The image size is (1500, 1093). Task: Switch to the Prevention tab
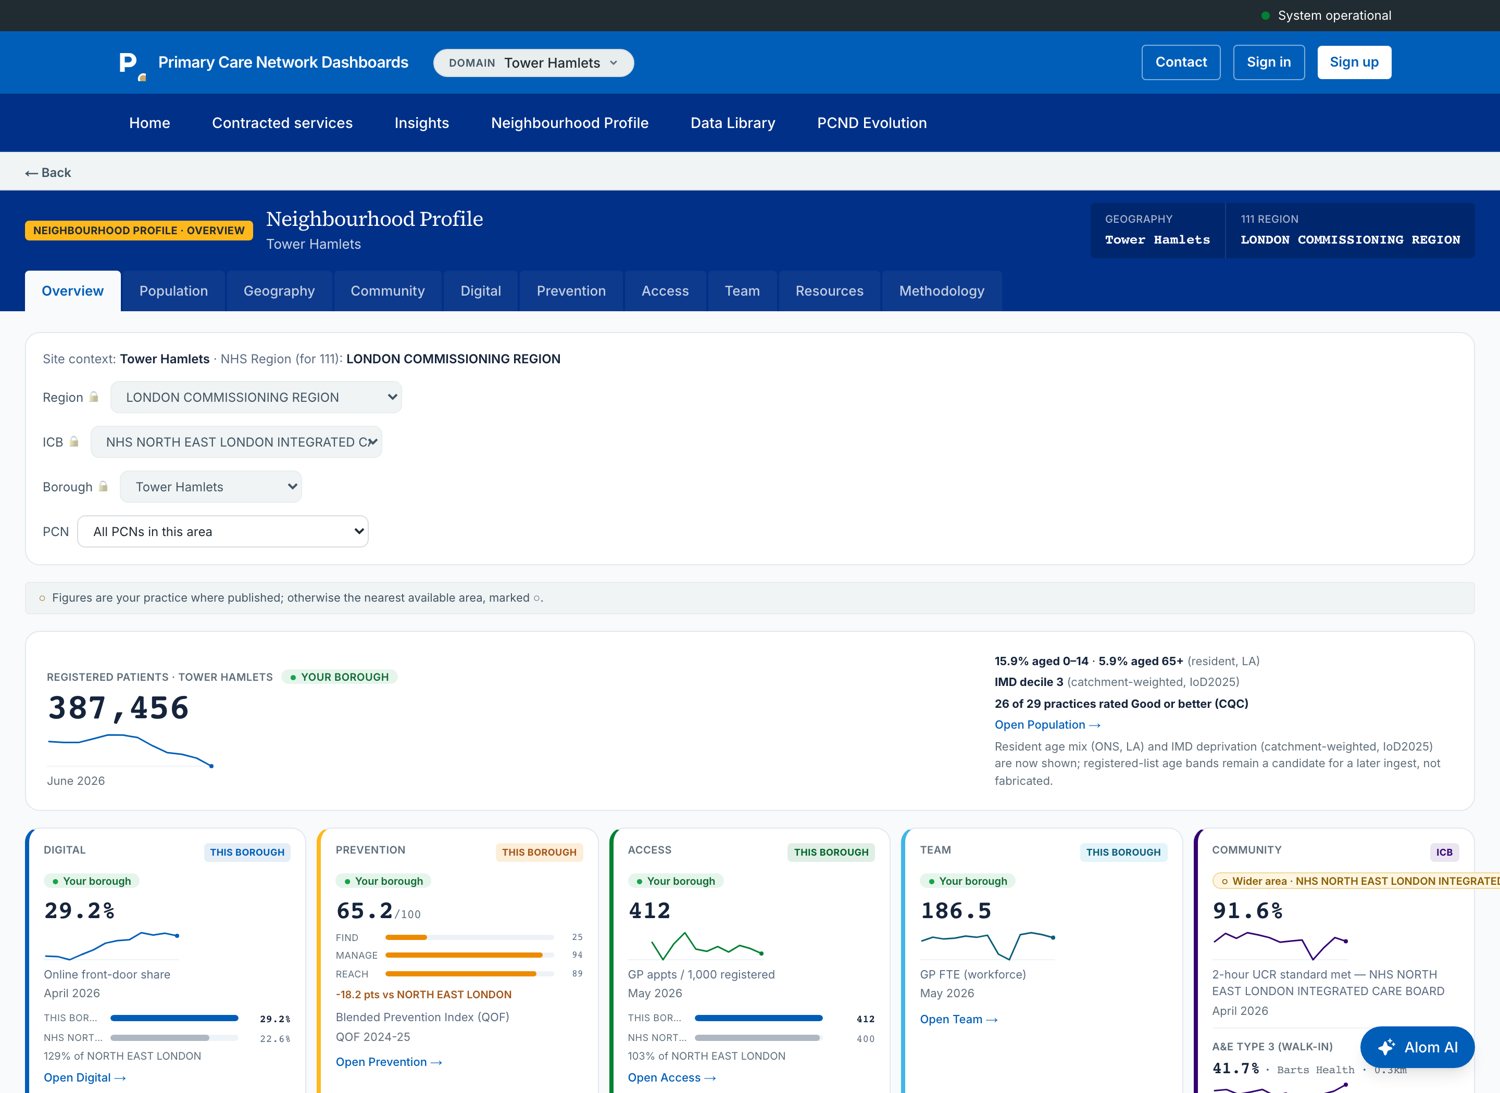pos(571,291)
